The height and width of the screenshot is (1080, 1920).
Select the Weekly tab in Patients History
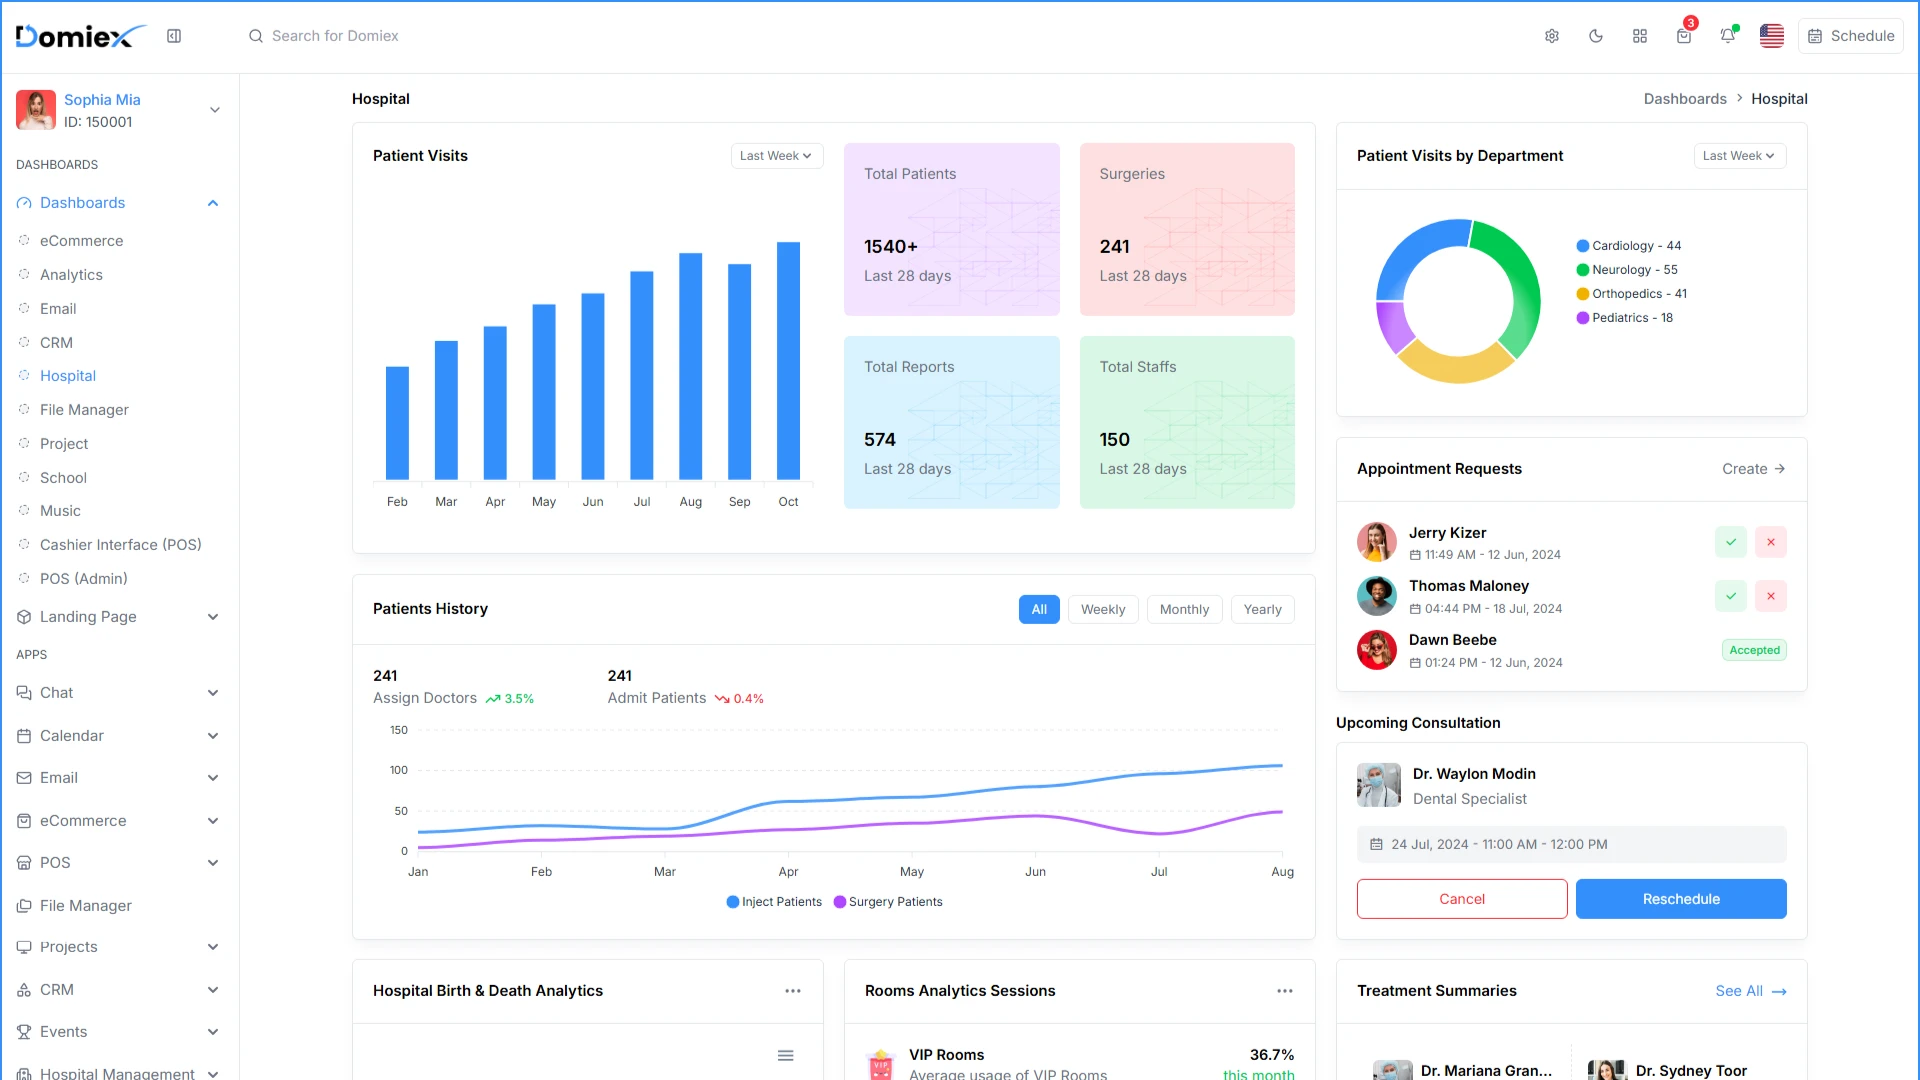pyautogui.click(x=1103, y=610)
